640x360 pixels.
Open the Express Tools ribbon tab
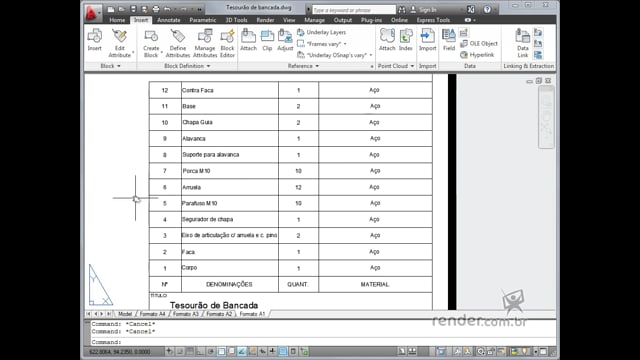point(433,20)
